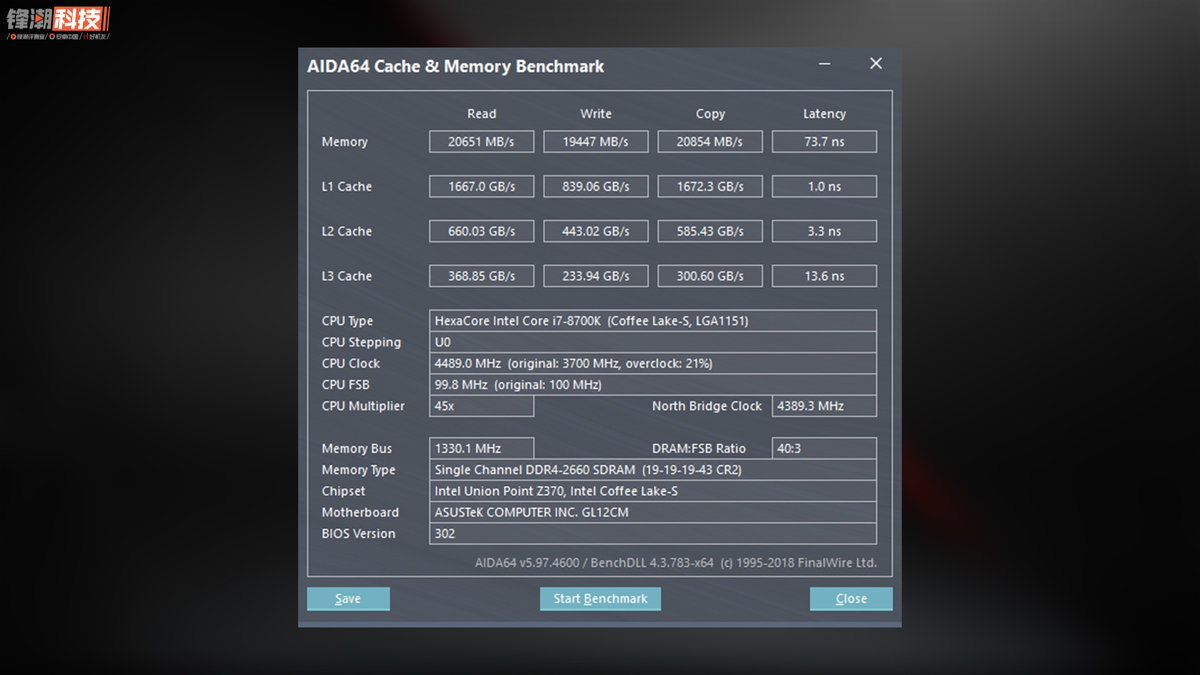Select the L2 Cache Write value box
This screenshot has width=1200, height=675.
(595, 232)
